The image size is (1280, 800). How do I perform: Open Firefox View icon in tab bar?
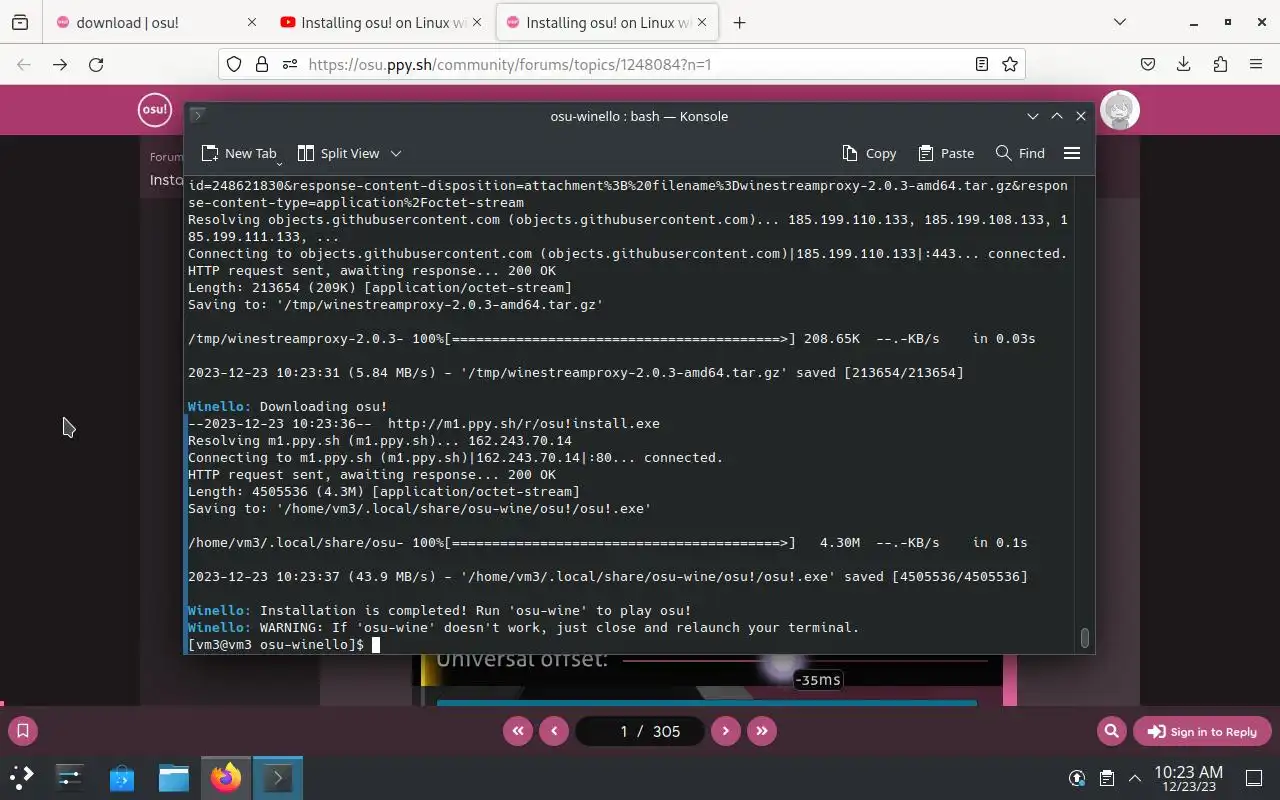(x=20, y=22)
